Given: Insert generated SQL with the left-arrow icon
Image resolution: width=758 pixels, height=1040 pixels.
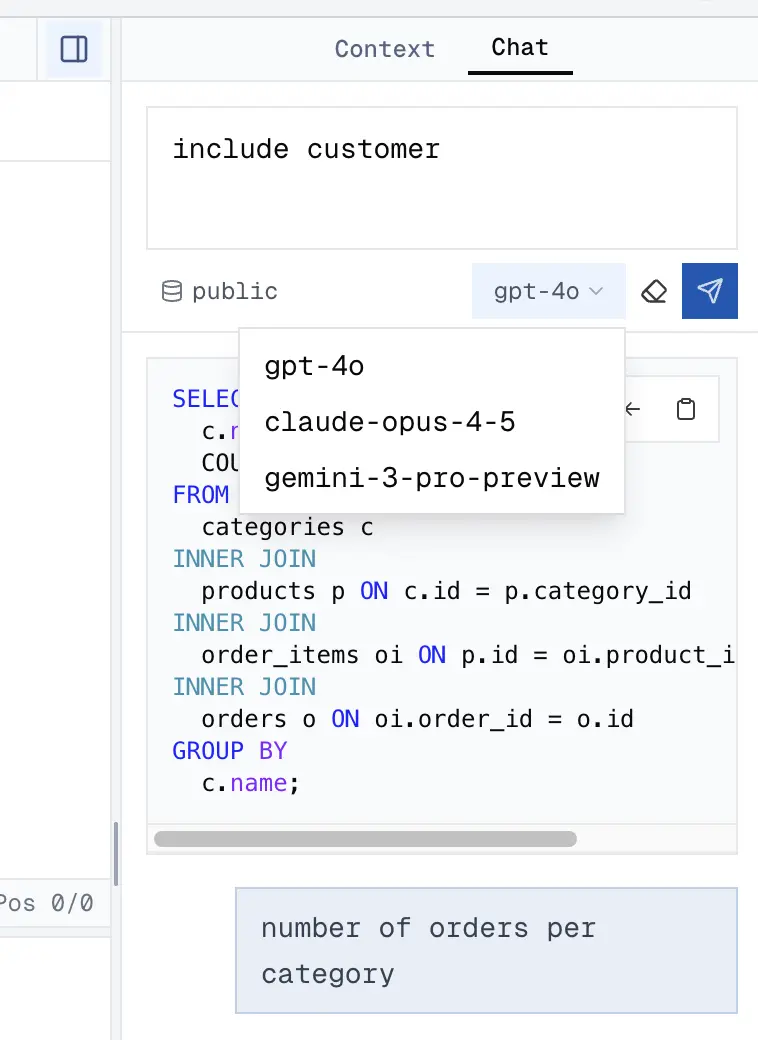Looking at the screenshot, I should coord(631,409).
